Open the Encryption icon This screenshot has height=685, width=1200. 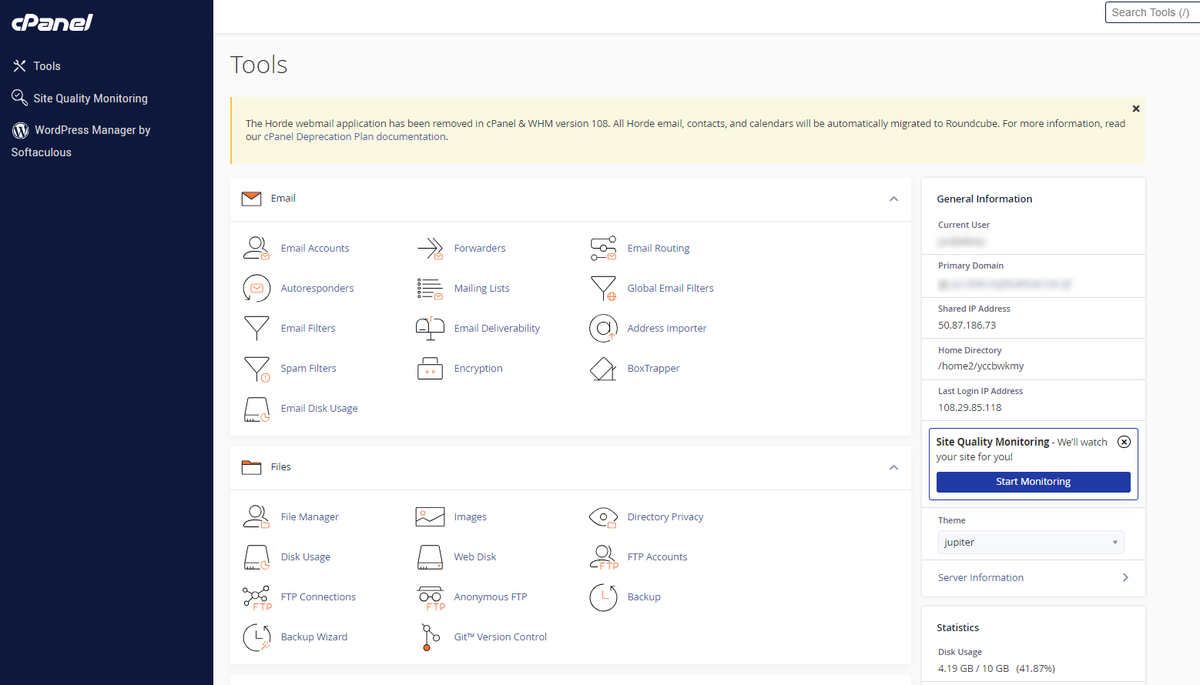point(430,368)
